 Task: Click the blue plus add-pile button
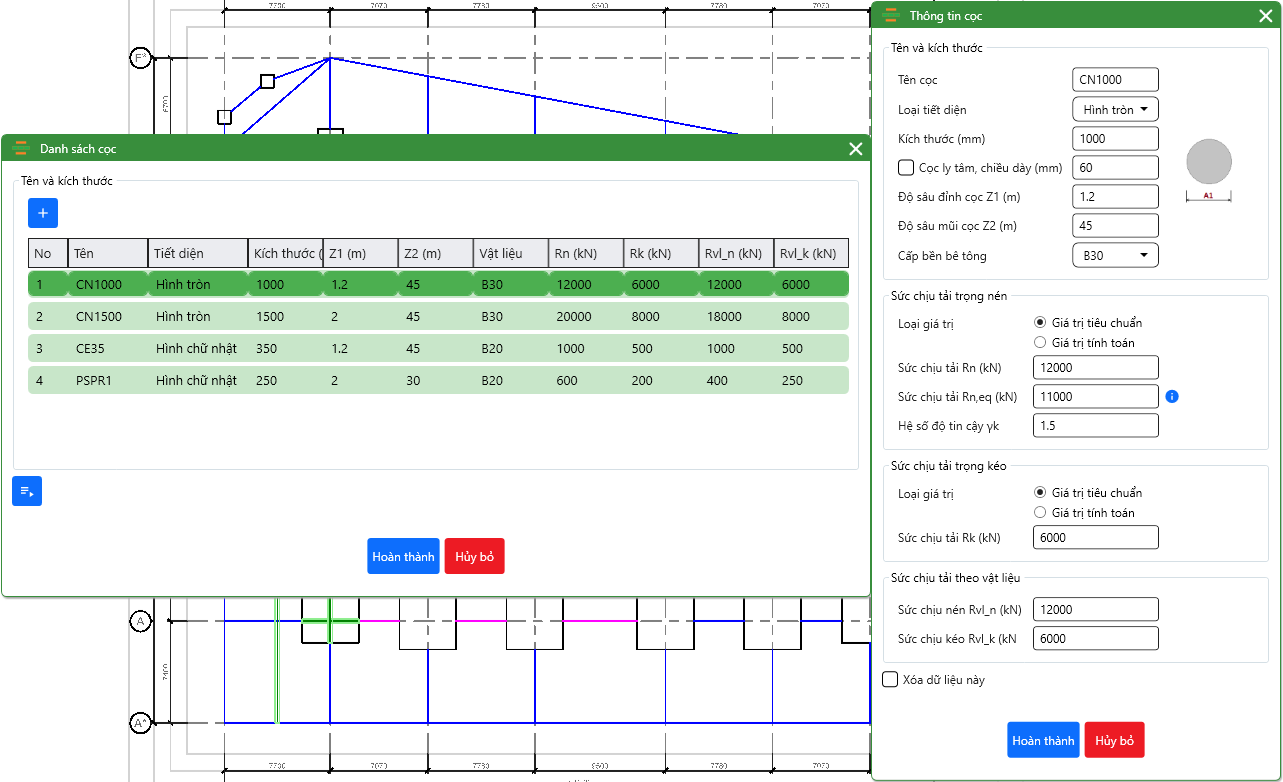tap(43, 213)
